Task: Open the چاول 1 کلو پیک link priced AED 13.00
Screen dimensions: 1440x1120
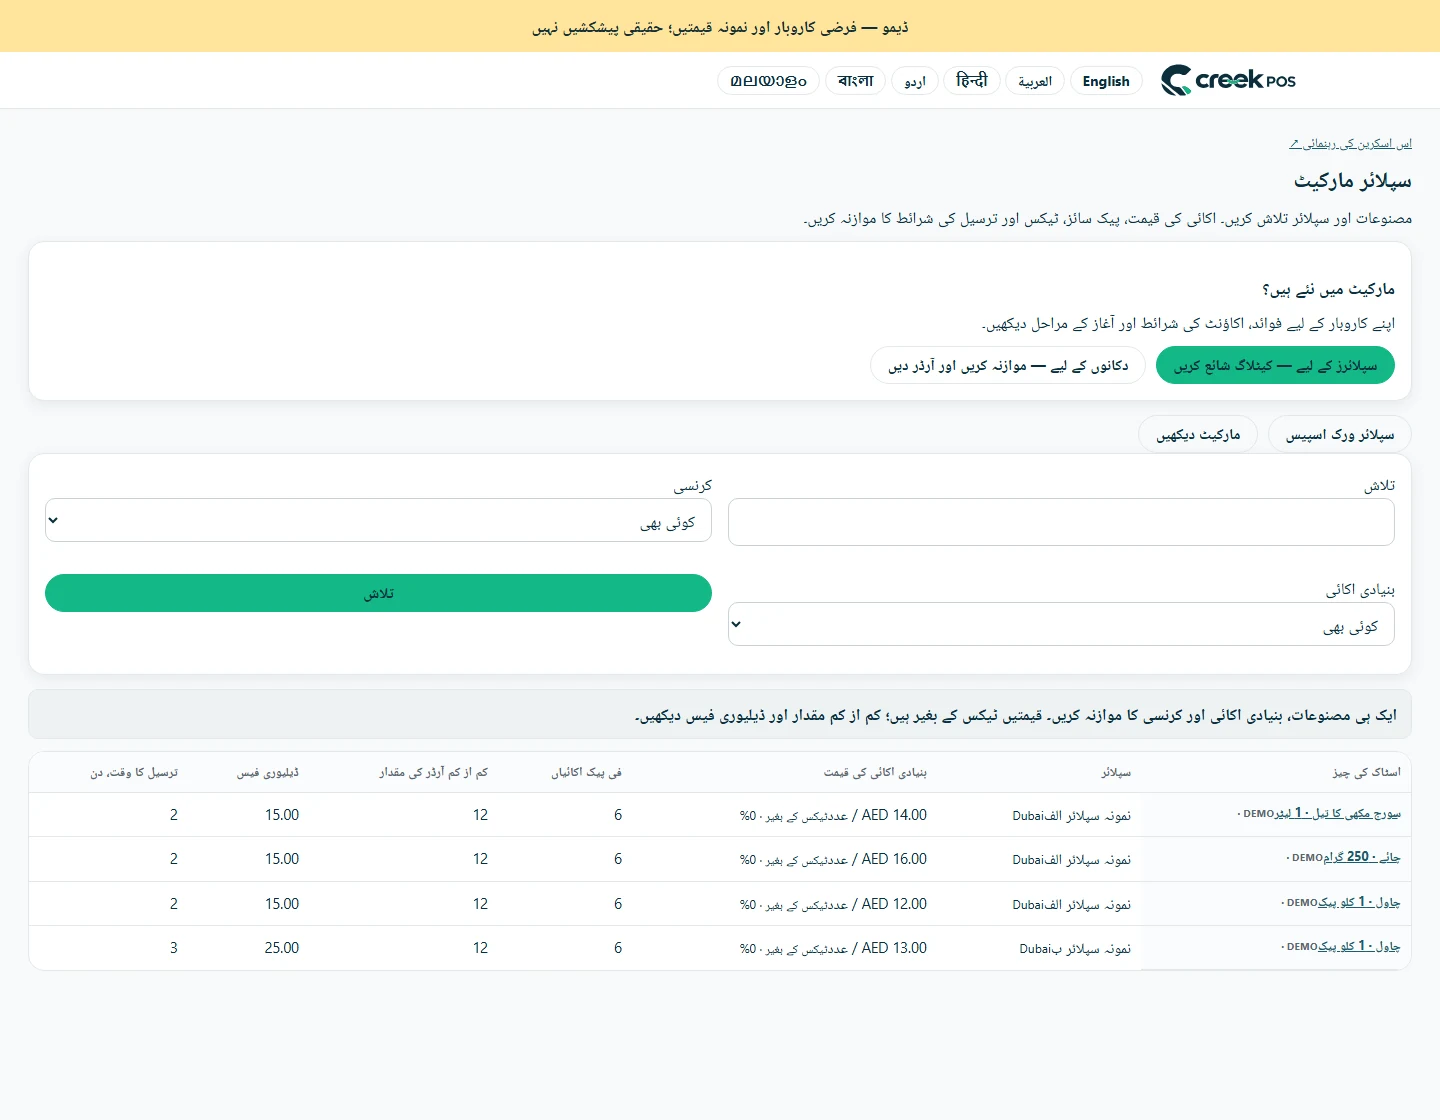Action: coord(1359,946)
